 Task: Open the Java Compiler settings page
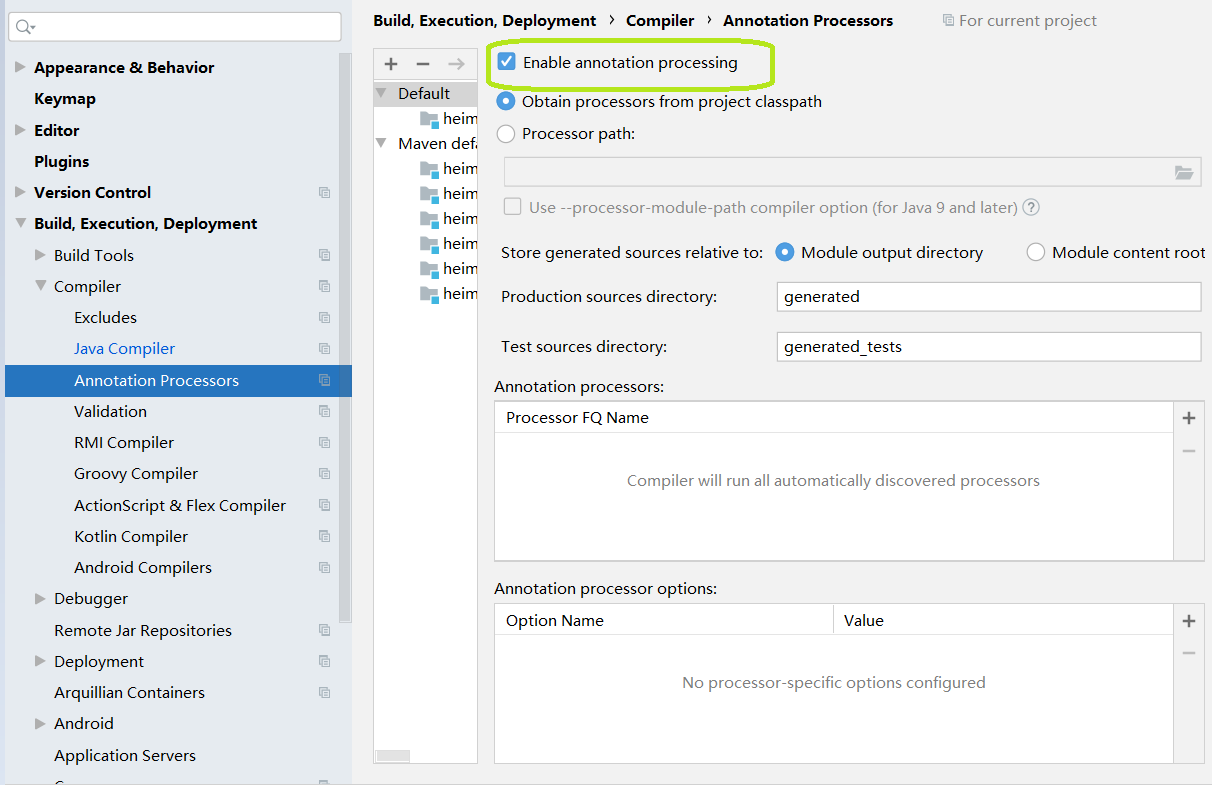[124, 349]
